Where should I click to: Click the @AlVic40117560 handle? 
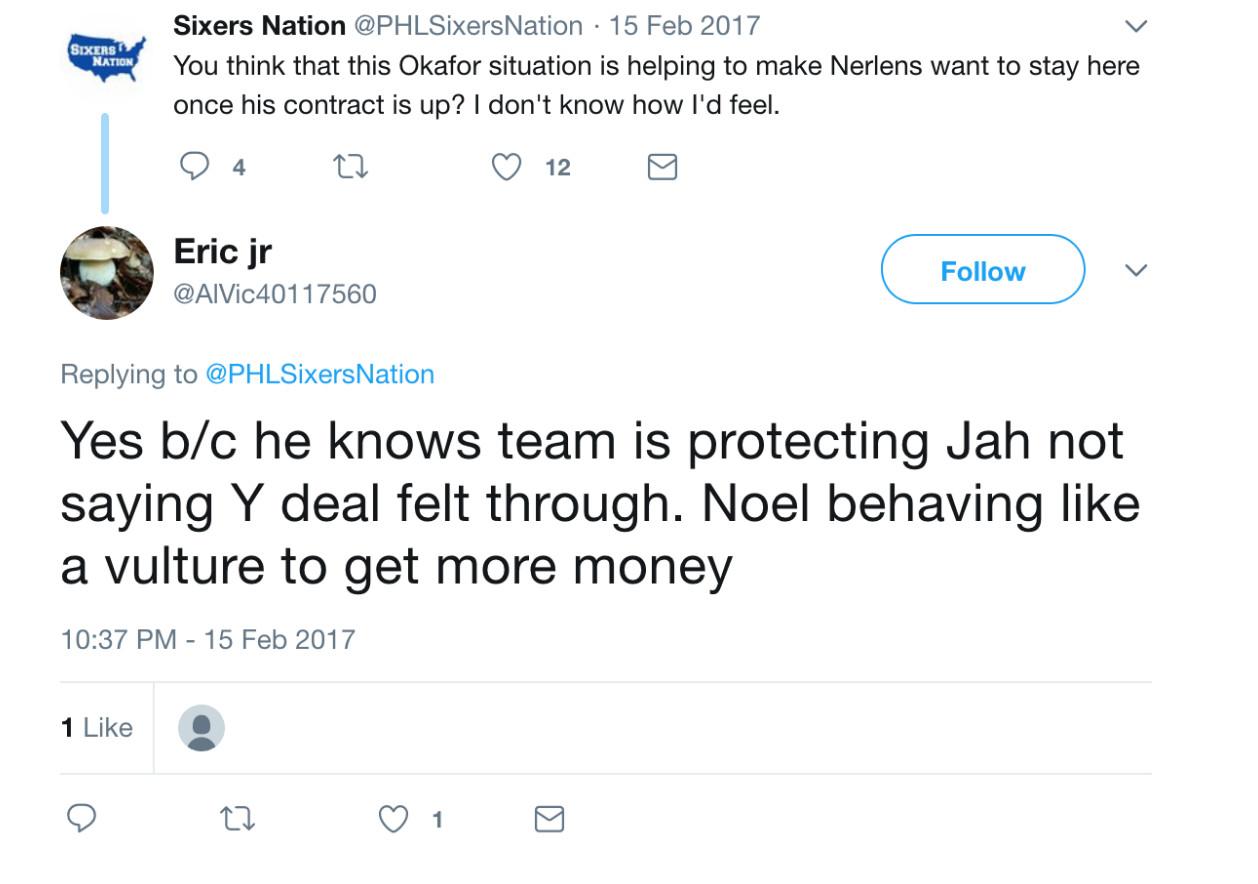click(275, 294)
